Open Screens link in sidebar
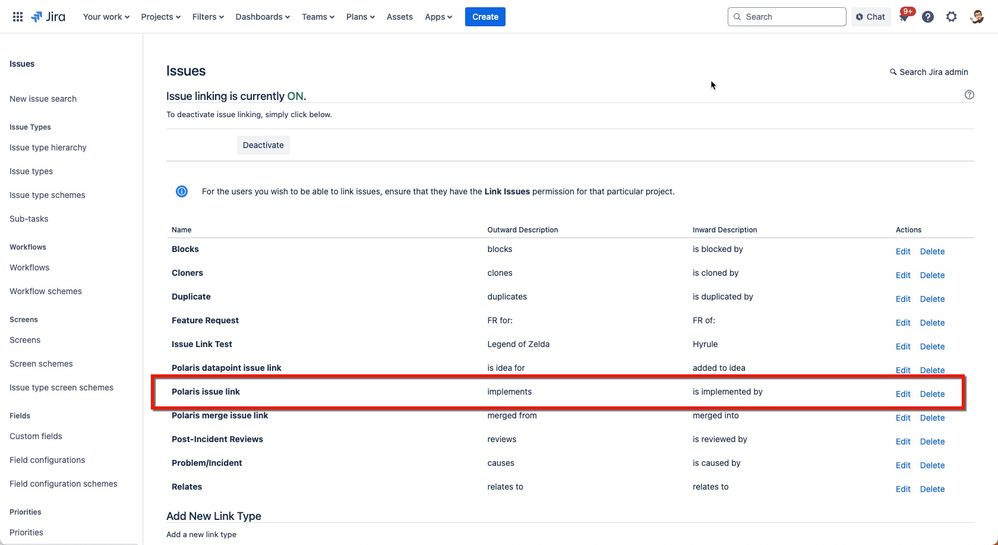 point(25,340)
